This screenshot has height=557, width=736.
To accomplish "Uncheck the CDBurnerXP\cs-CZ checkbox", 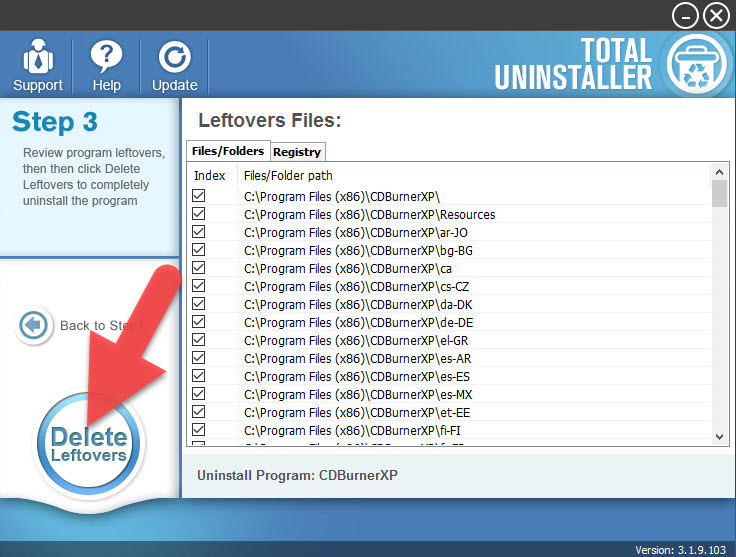I will [x=199, y=286].
